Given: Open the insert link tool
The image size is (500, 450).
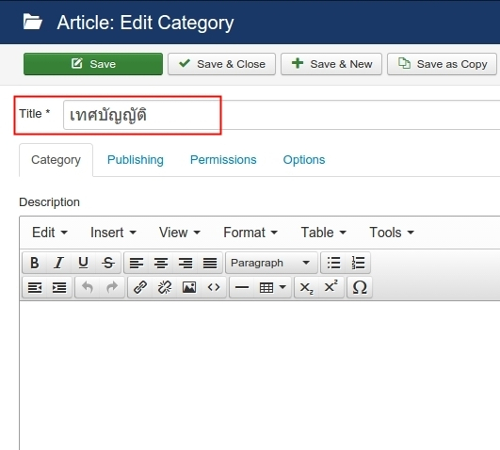Looking at the screenshot, I should click(x=140, y=287).
